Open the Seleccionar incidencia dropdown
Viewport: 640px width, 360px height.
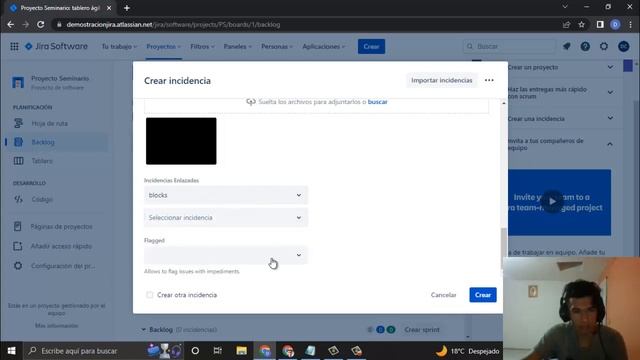pyautogui.click(x=226, y=218)
